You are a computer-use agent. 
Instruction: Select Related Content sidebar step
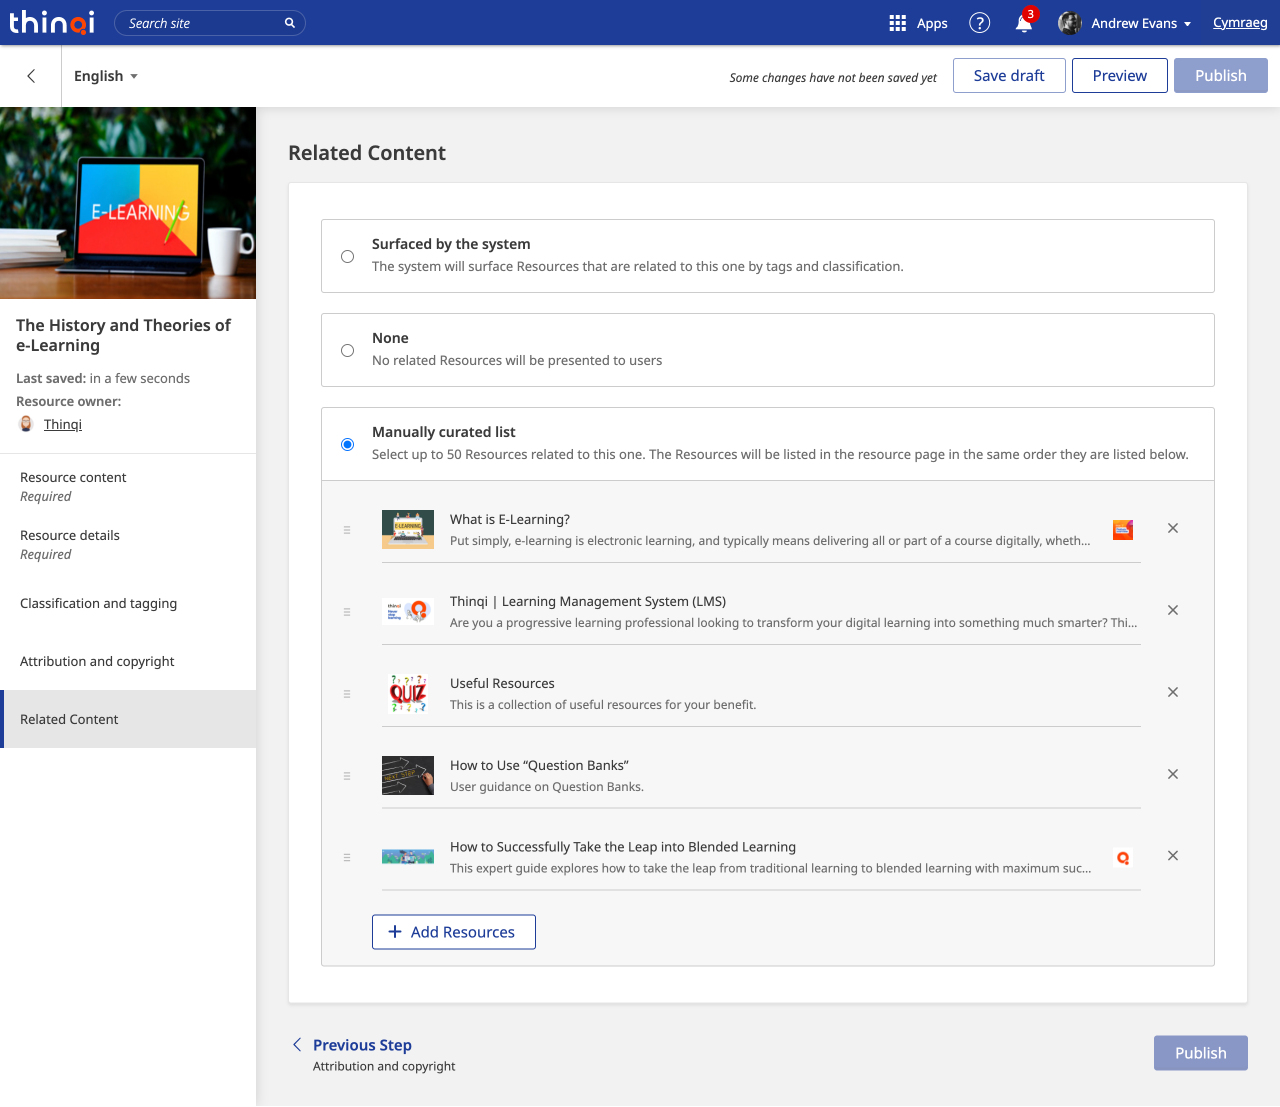(x=128, y=719)
